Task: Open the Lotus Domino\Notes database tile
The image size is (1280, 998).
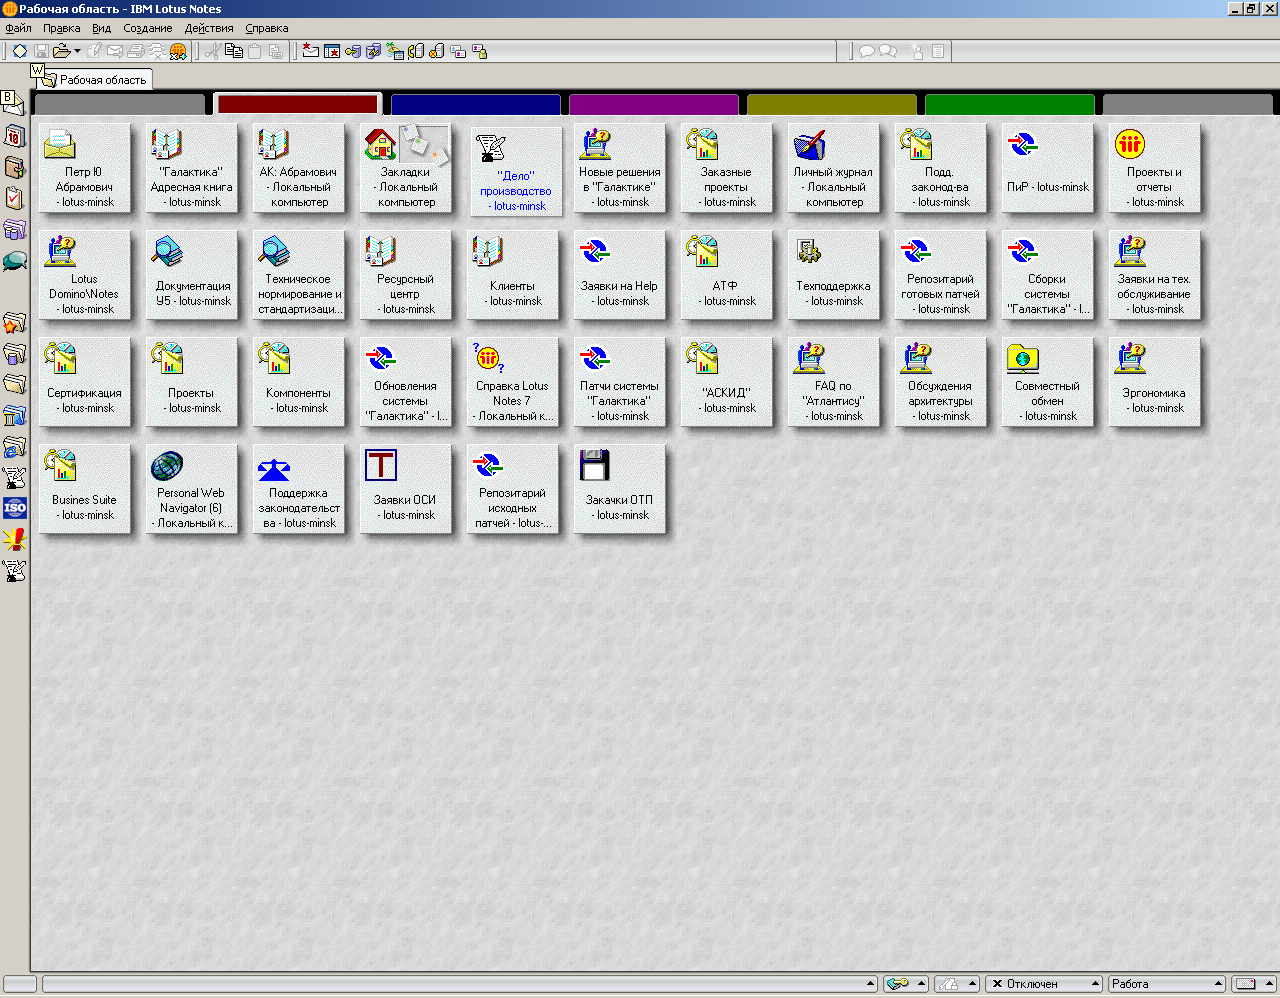Action: (x=85, y=275)
